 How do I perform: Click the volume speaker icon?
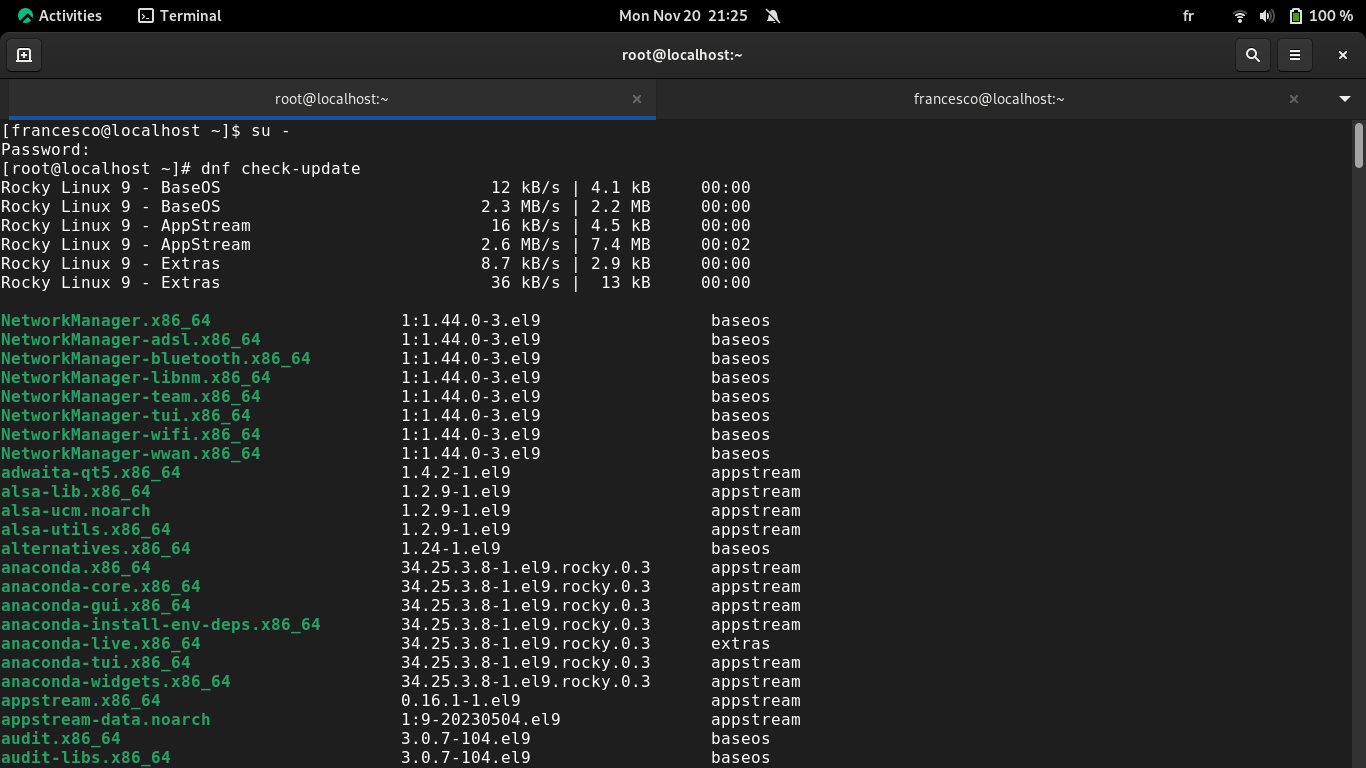(x=1267, y=16)
